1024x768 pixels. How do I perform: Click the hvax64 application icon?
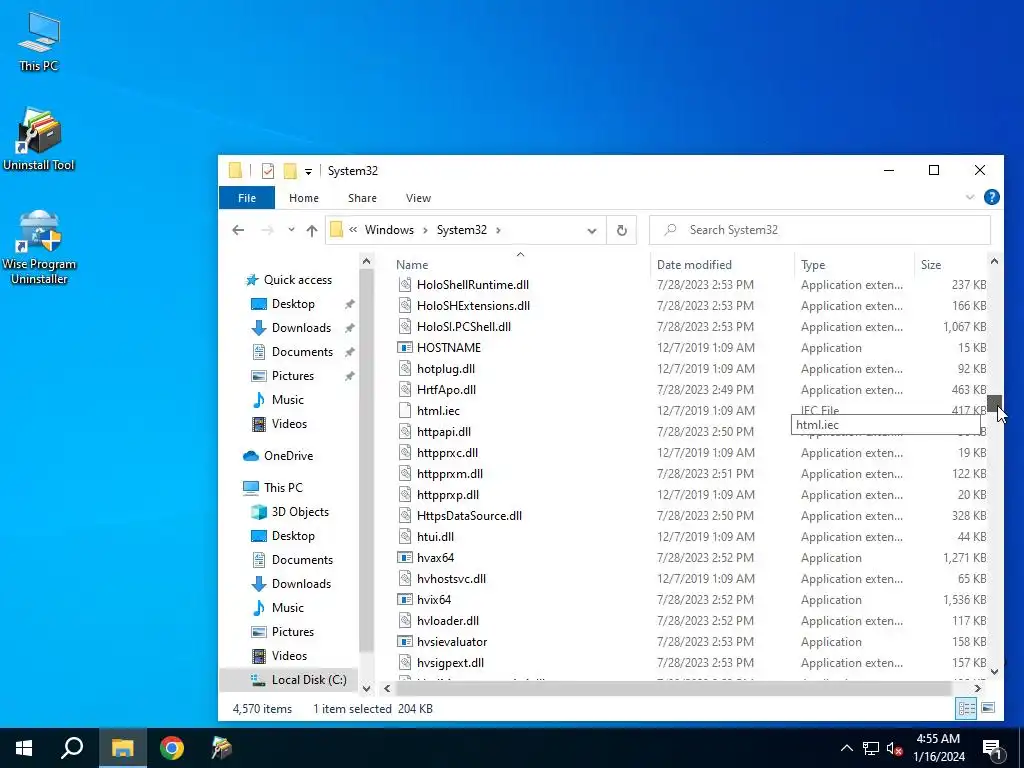pos(405,558)
